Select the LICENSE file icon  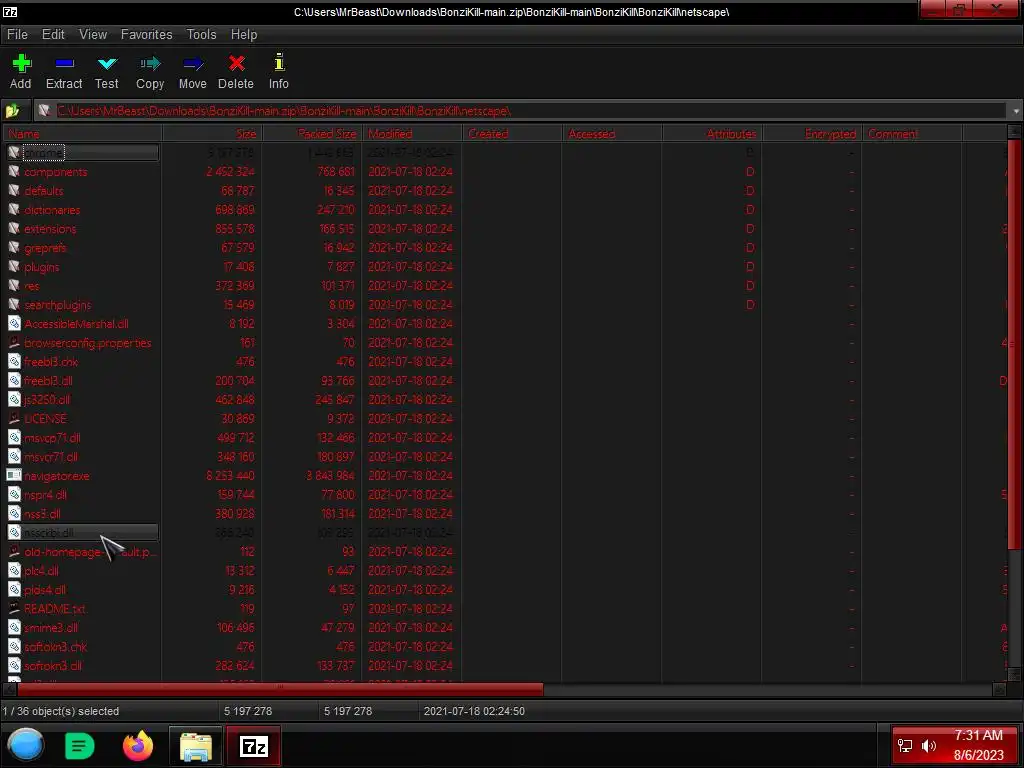pyautogui.click(x=14, y=418)
